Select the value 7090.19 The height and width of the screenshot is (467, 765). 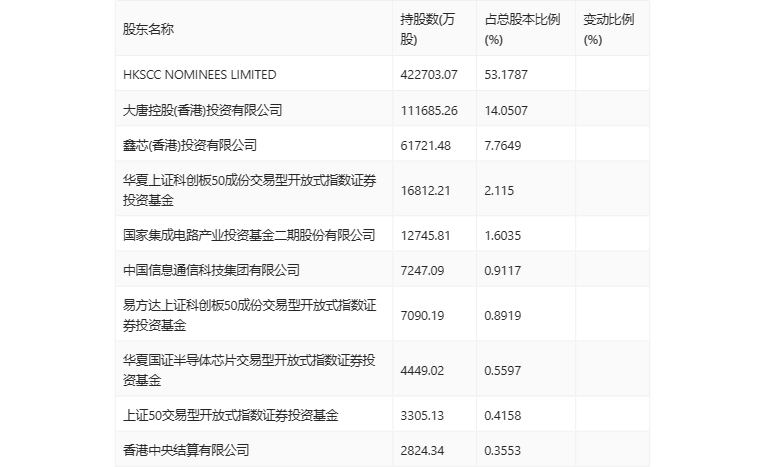pos(422,316)
